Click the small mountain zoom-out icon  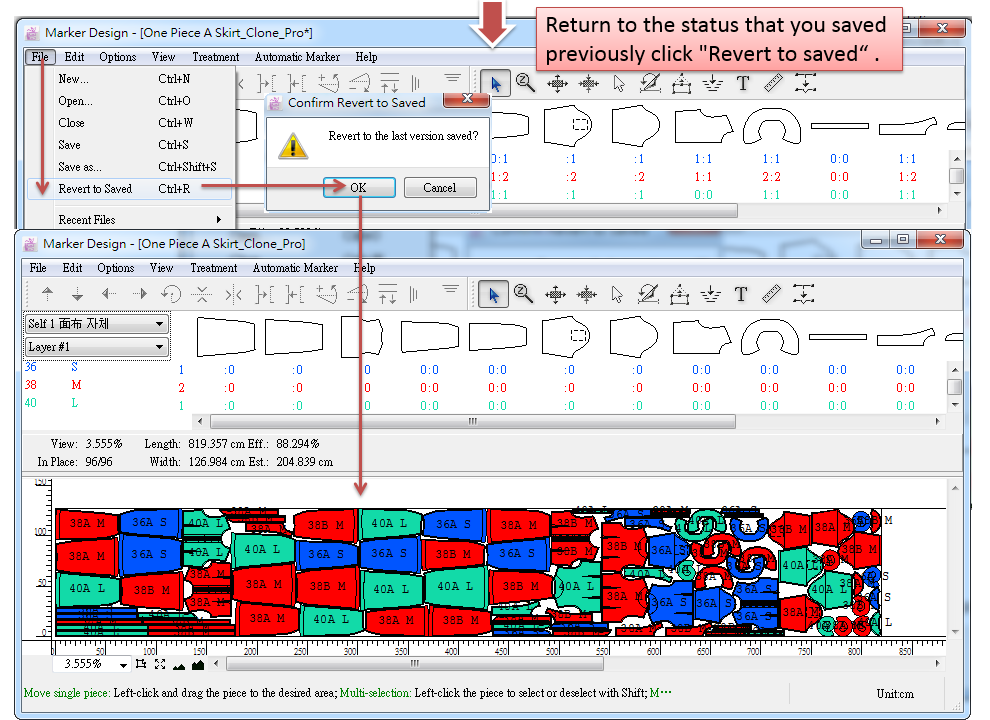point(179,665)
